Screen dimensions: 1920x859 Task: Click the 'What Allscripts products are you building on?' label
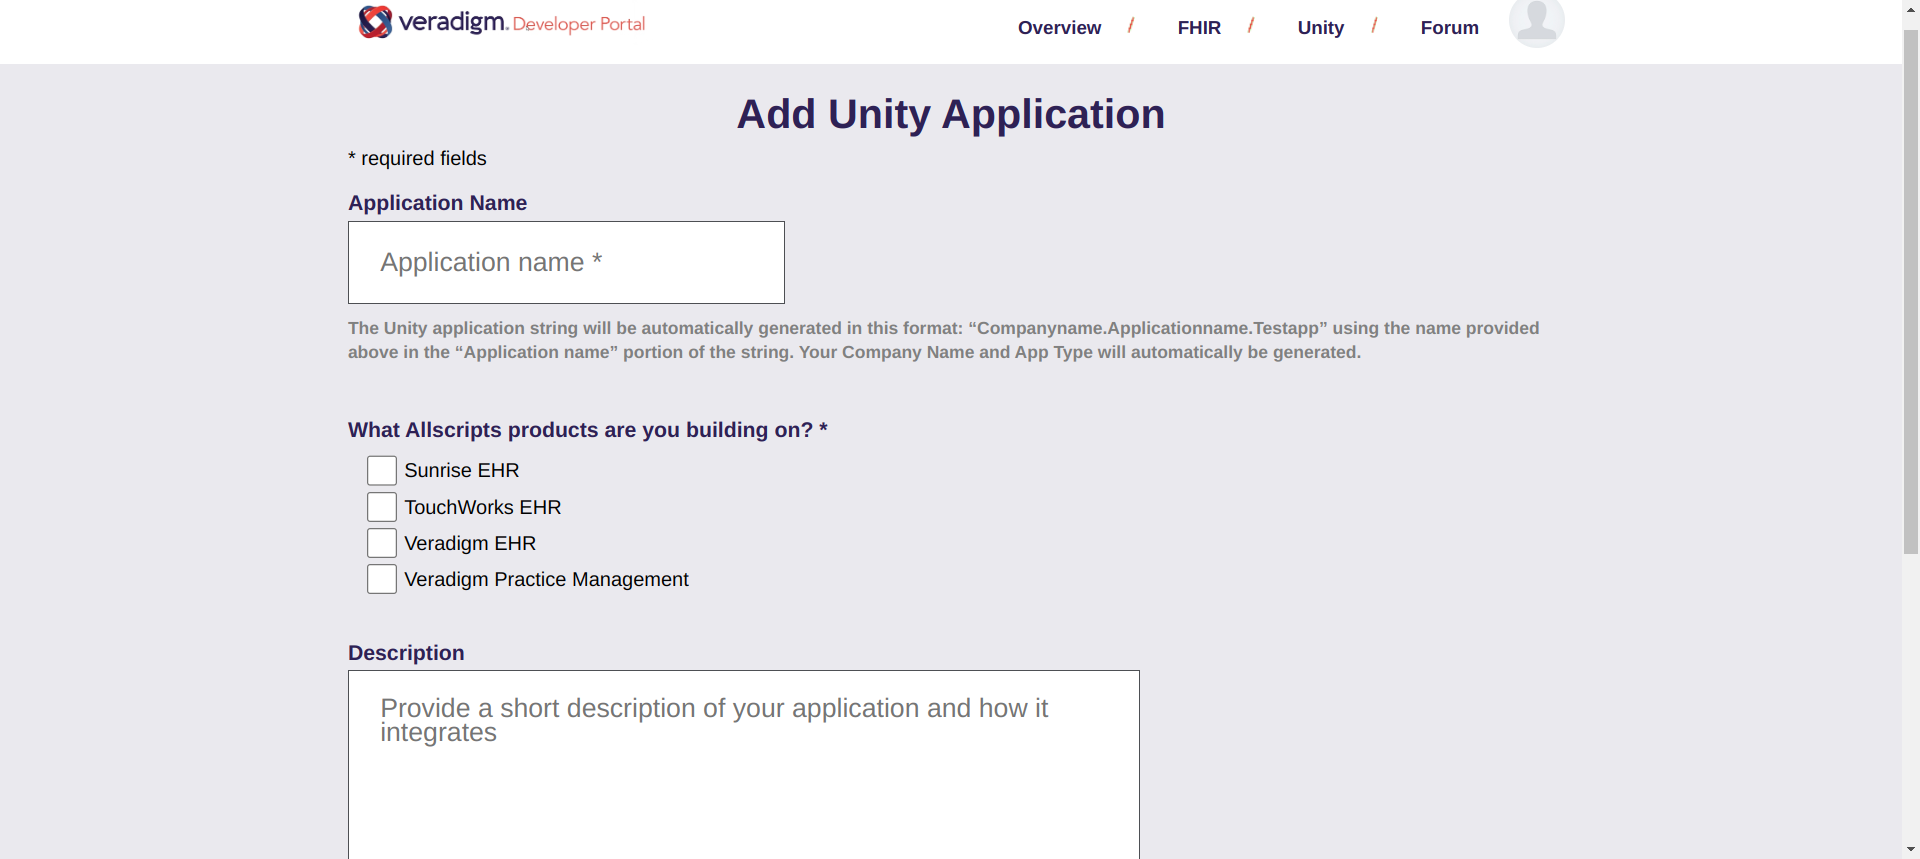click(x=588, y=430)
